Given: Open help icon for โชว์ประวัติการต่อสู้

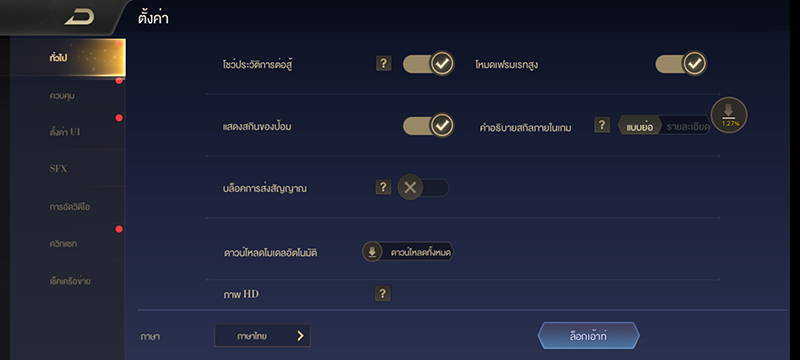Looking at the screenshot, I should point(384,64).
